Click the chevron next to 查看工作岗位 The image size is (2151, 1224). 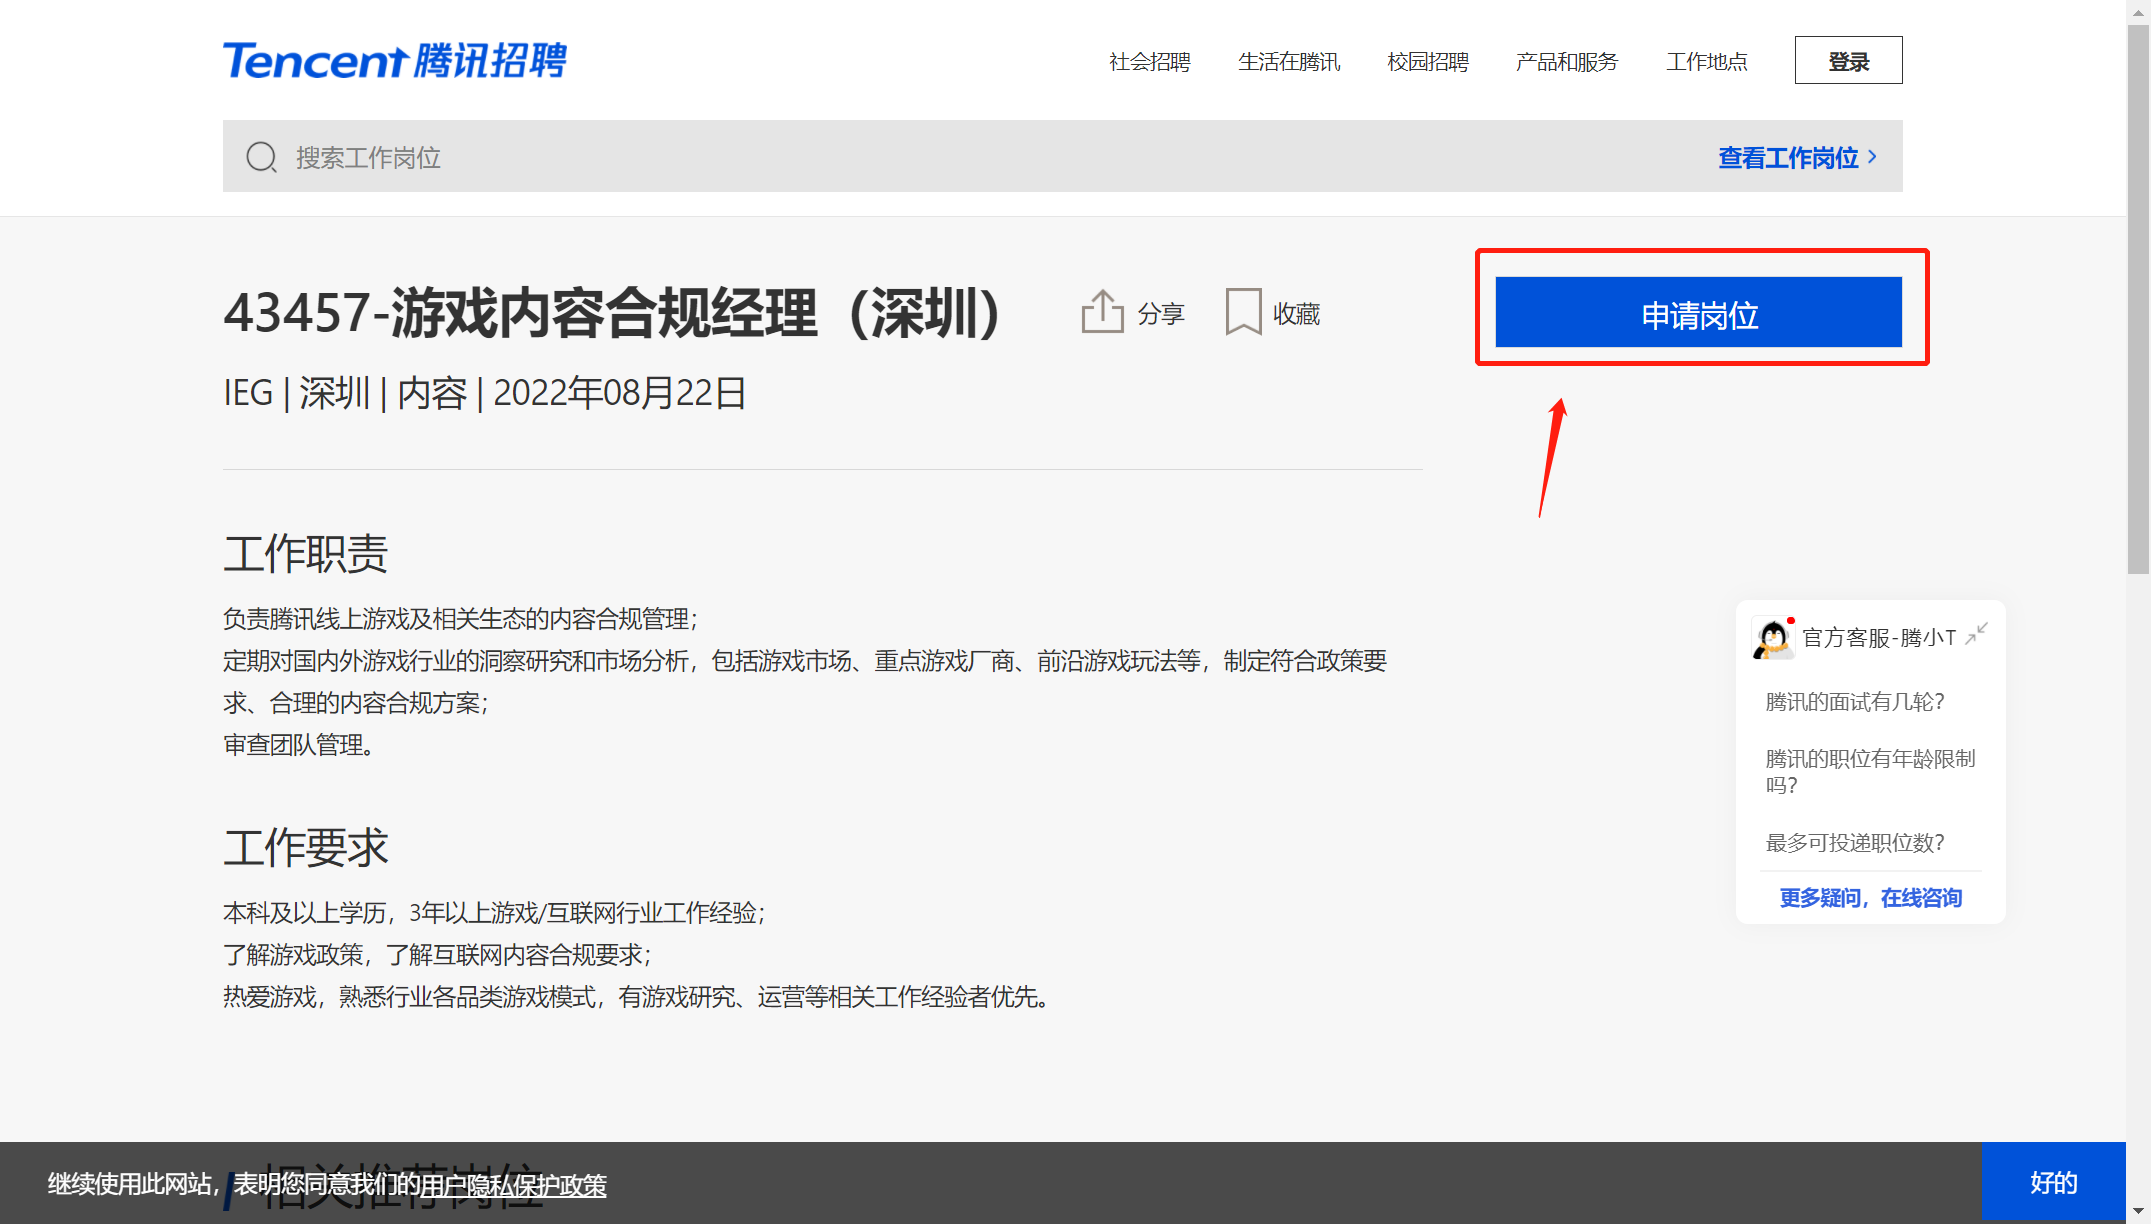point(1872,157)
